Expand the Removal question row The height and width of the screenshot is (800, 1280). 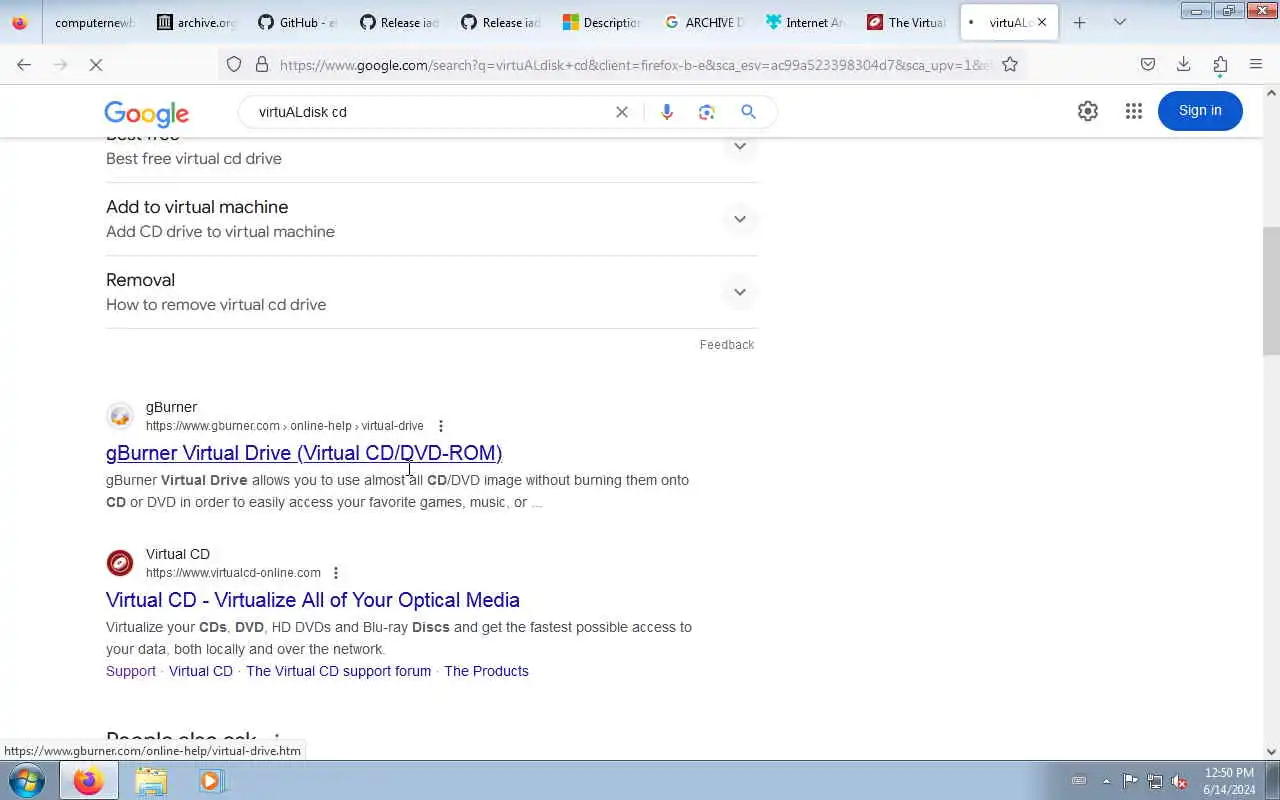(x=431, y=292)
